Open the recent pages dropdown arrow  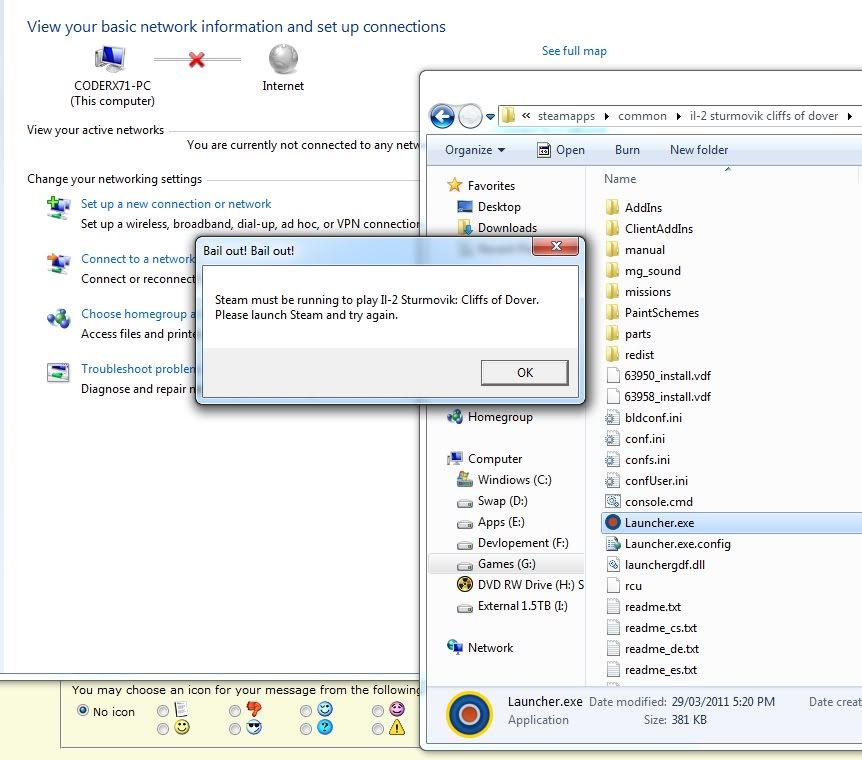pos(490,116)
